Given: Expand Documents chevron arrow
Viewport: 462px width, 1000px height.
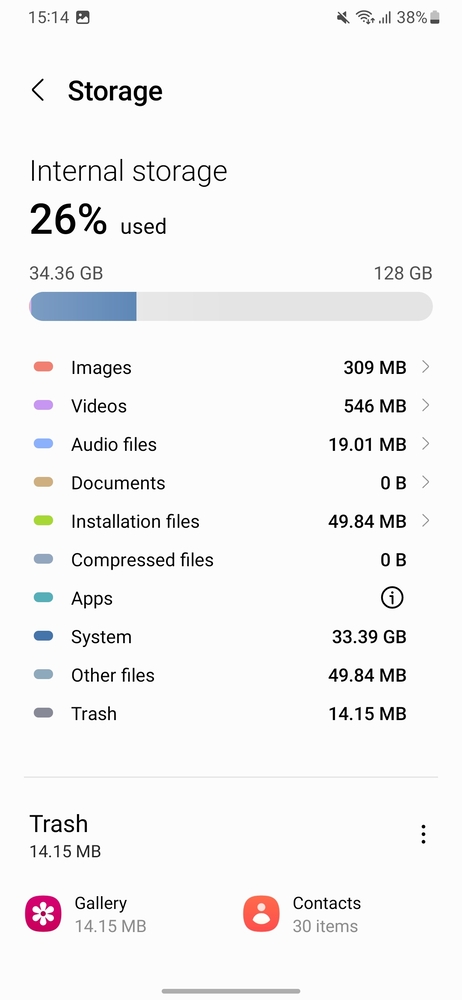Looking at the screenshot, I should (426, 482).
